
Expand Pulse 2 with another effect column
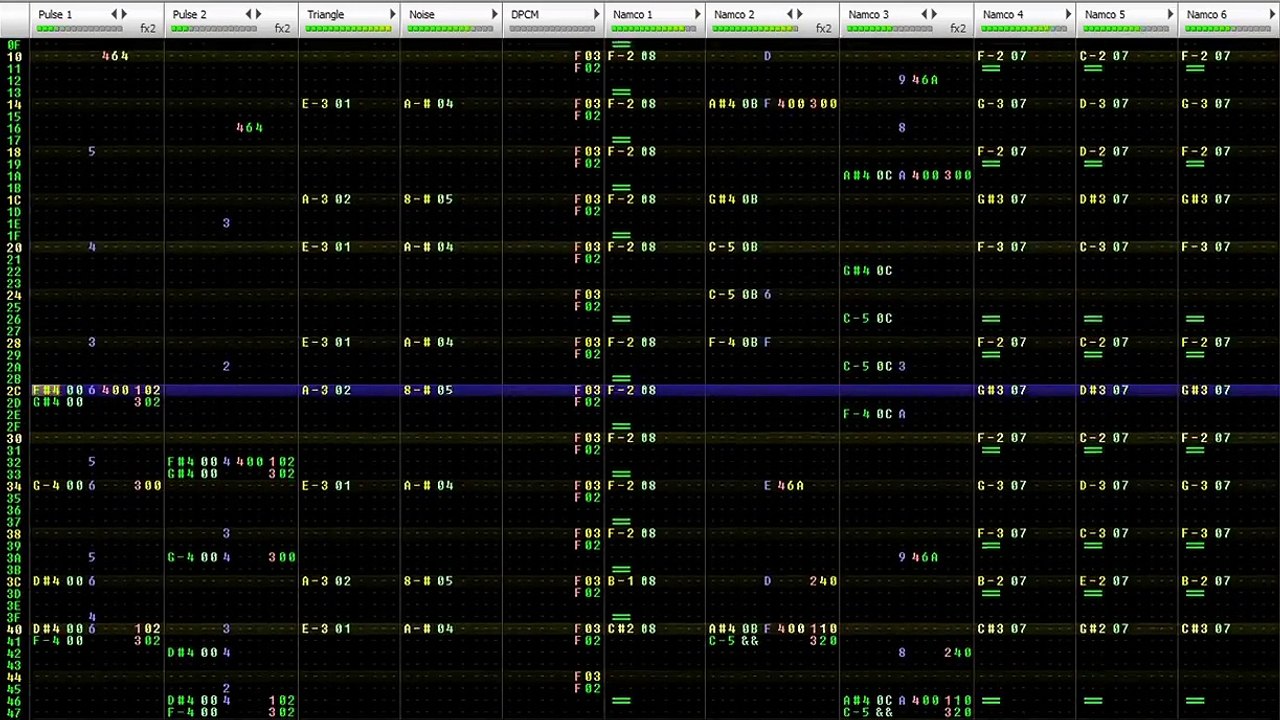pos(258,14)
